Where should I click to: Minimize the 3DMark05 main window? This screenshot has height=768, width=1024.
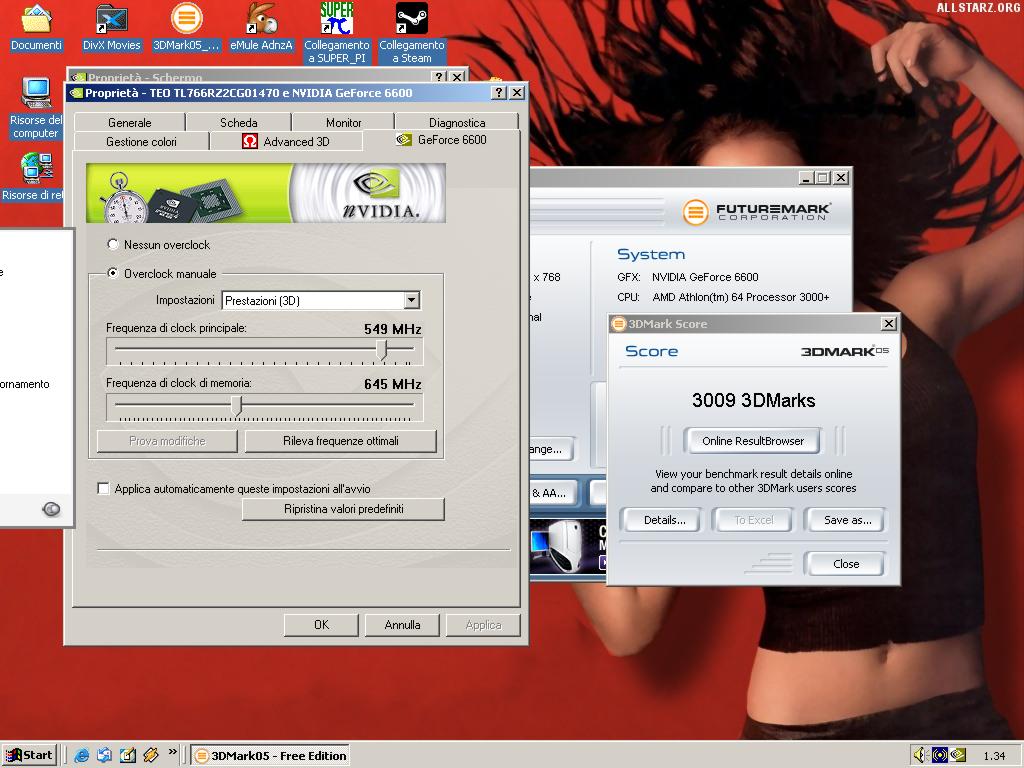[x=807, y=177]
